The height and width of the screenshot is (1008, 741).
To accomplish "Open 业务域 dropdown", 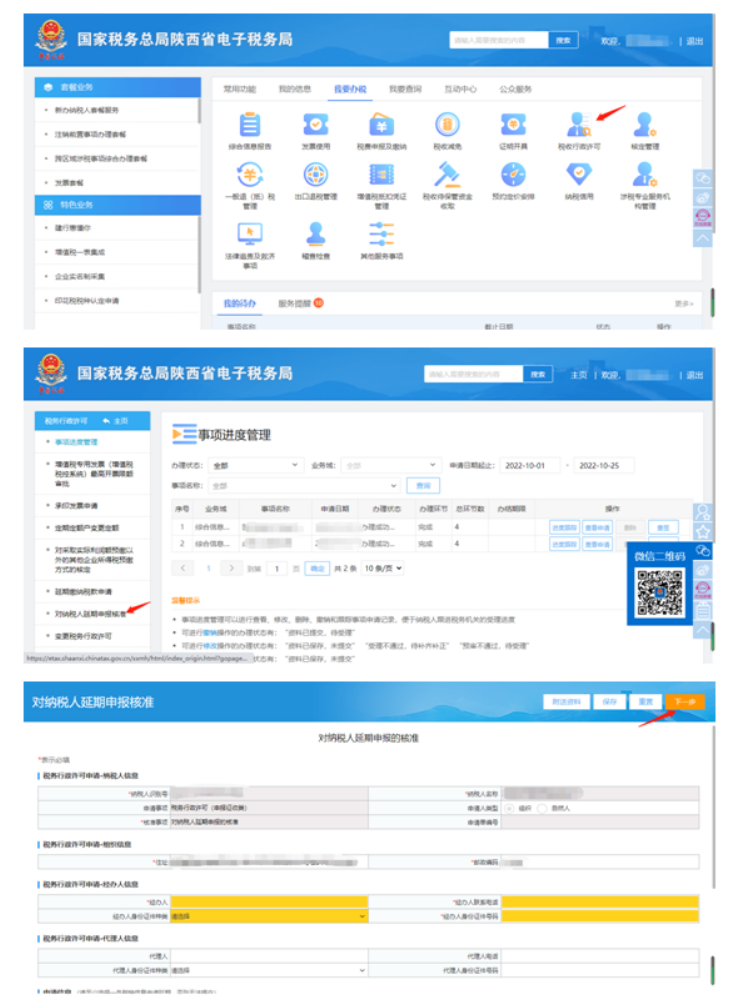I will (390, 465).
